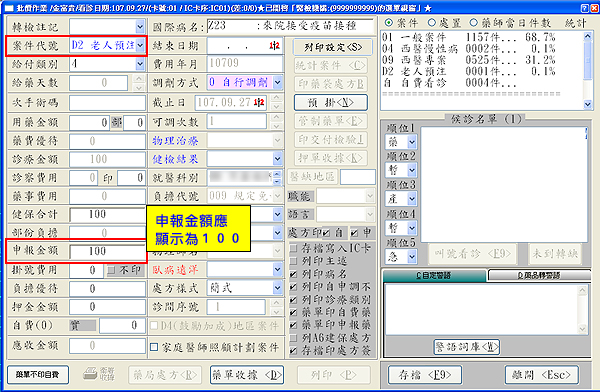Click scroll-up arrow of case statistics list
Image resolution: width=600 pixels, height=392 pixels.
pos(588,37)
